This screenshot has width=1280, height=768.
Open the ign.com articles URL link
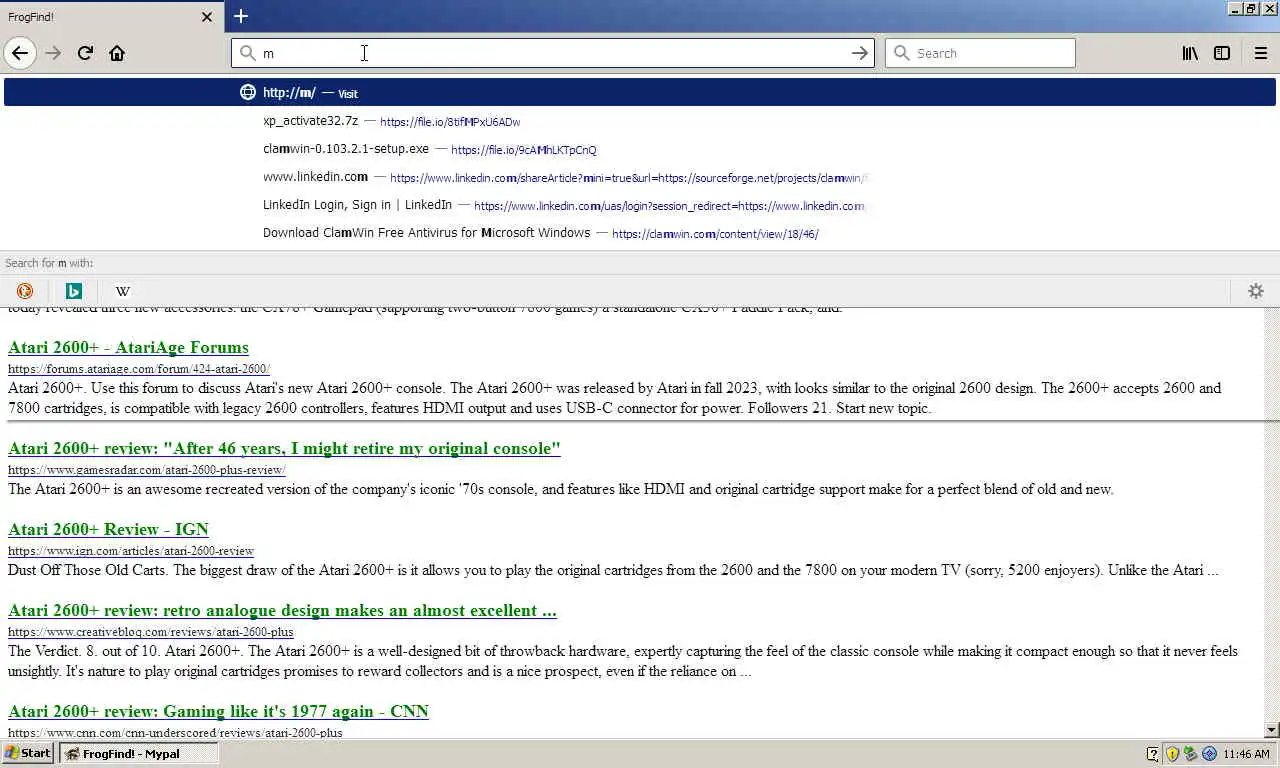(x=131, y=551)
